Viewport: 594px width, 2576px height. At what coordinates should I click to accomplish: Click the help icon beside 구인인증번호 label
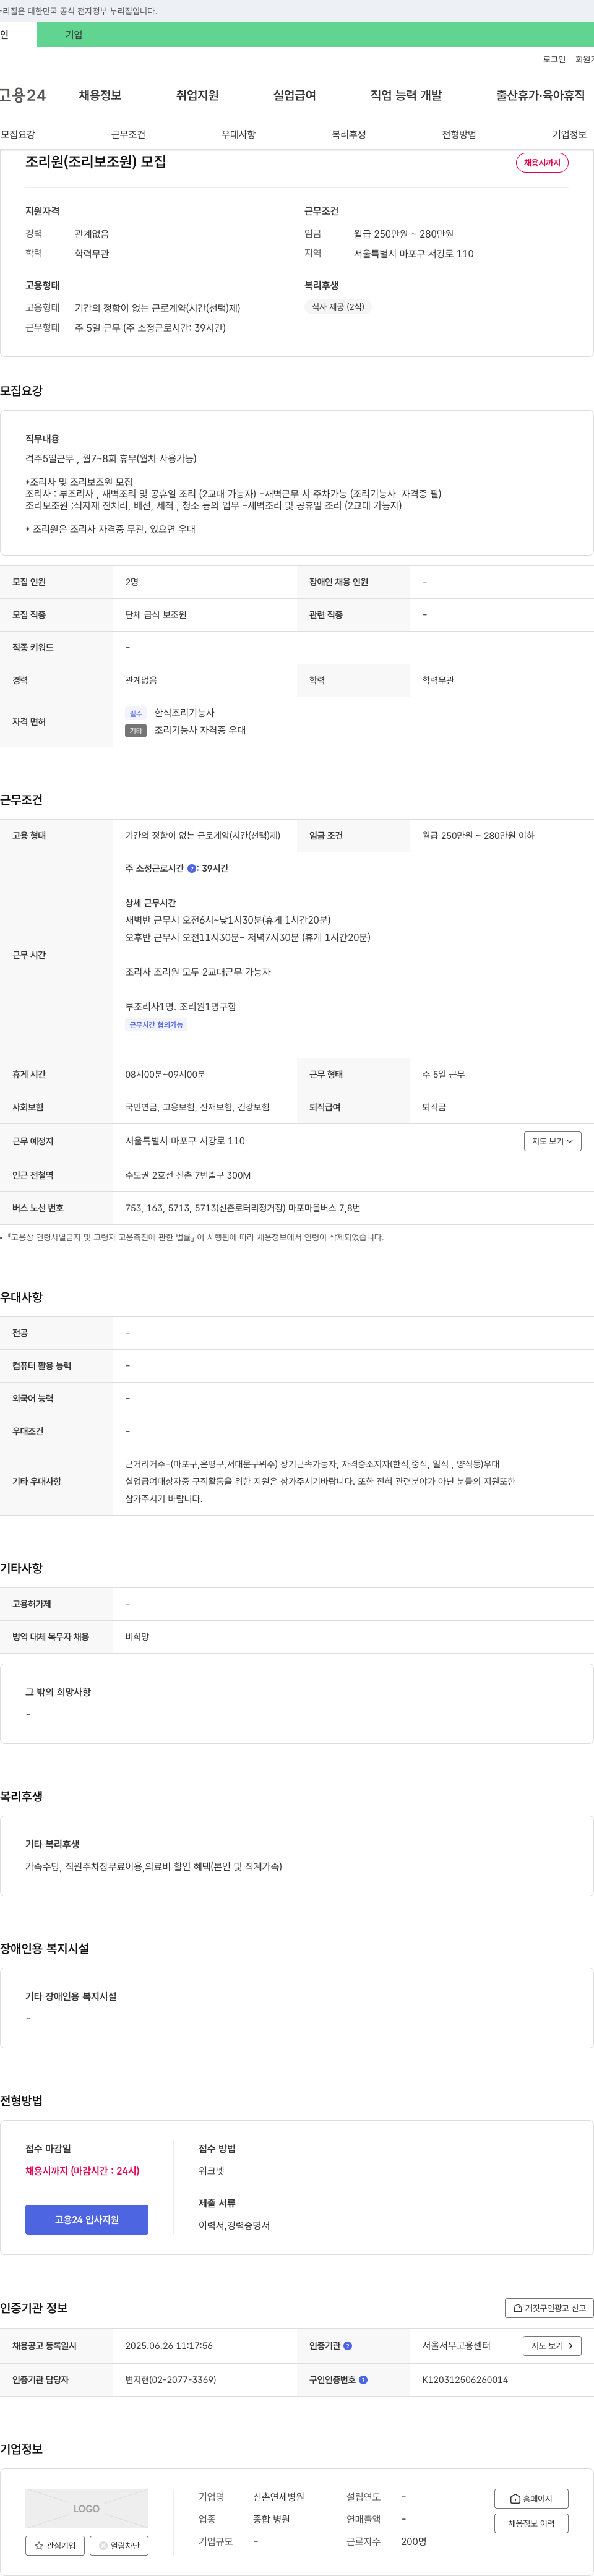[x=363, y=2379]
